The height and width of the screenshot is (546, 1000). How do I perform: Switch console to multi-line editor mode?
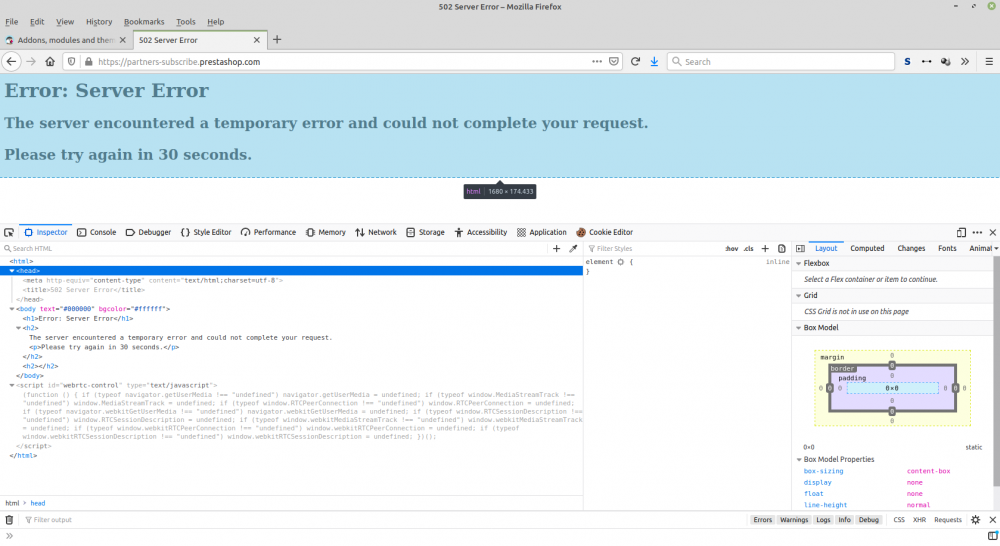click(992, 536)
